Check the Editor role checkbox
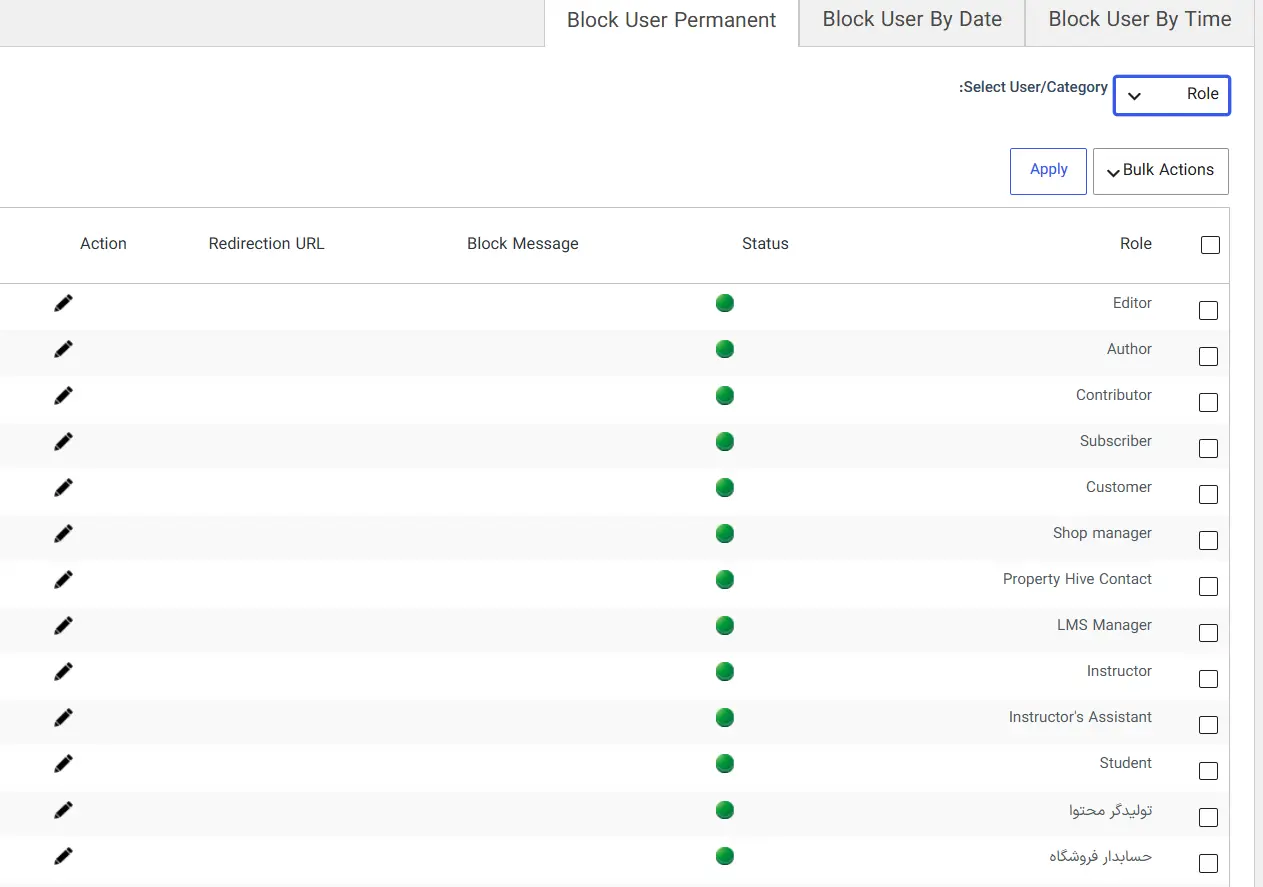The width and height of the screenshot is (1263, 887). 1208,310
